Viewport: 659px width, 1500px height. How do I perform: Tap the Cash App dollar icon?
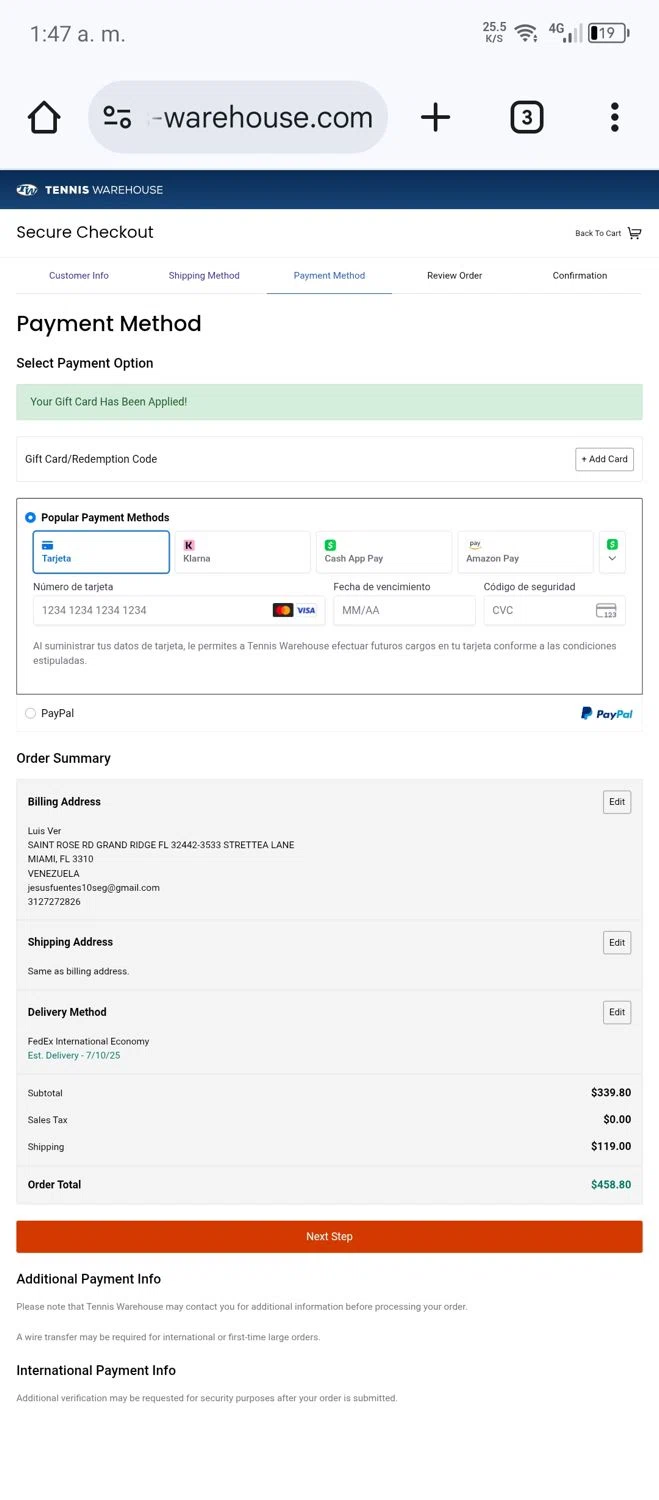coord(330,545)
